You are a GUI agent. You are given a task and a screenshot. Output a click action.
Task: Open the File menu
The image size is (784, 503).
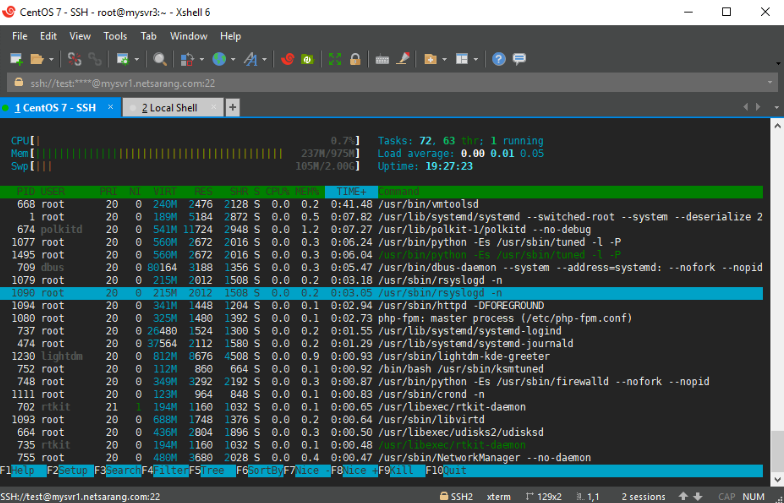(20, 36)
